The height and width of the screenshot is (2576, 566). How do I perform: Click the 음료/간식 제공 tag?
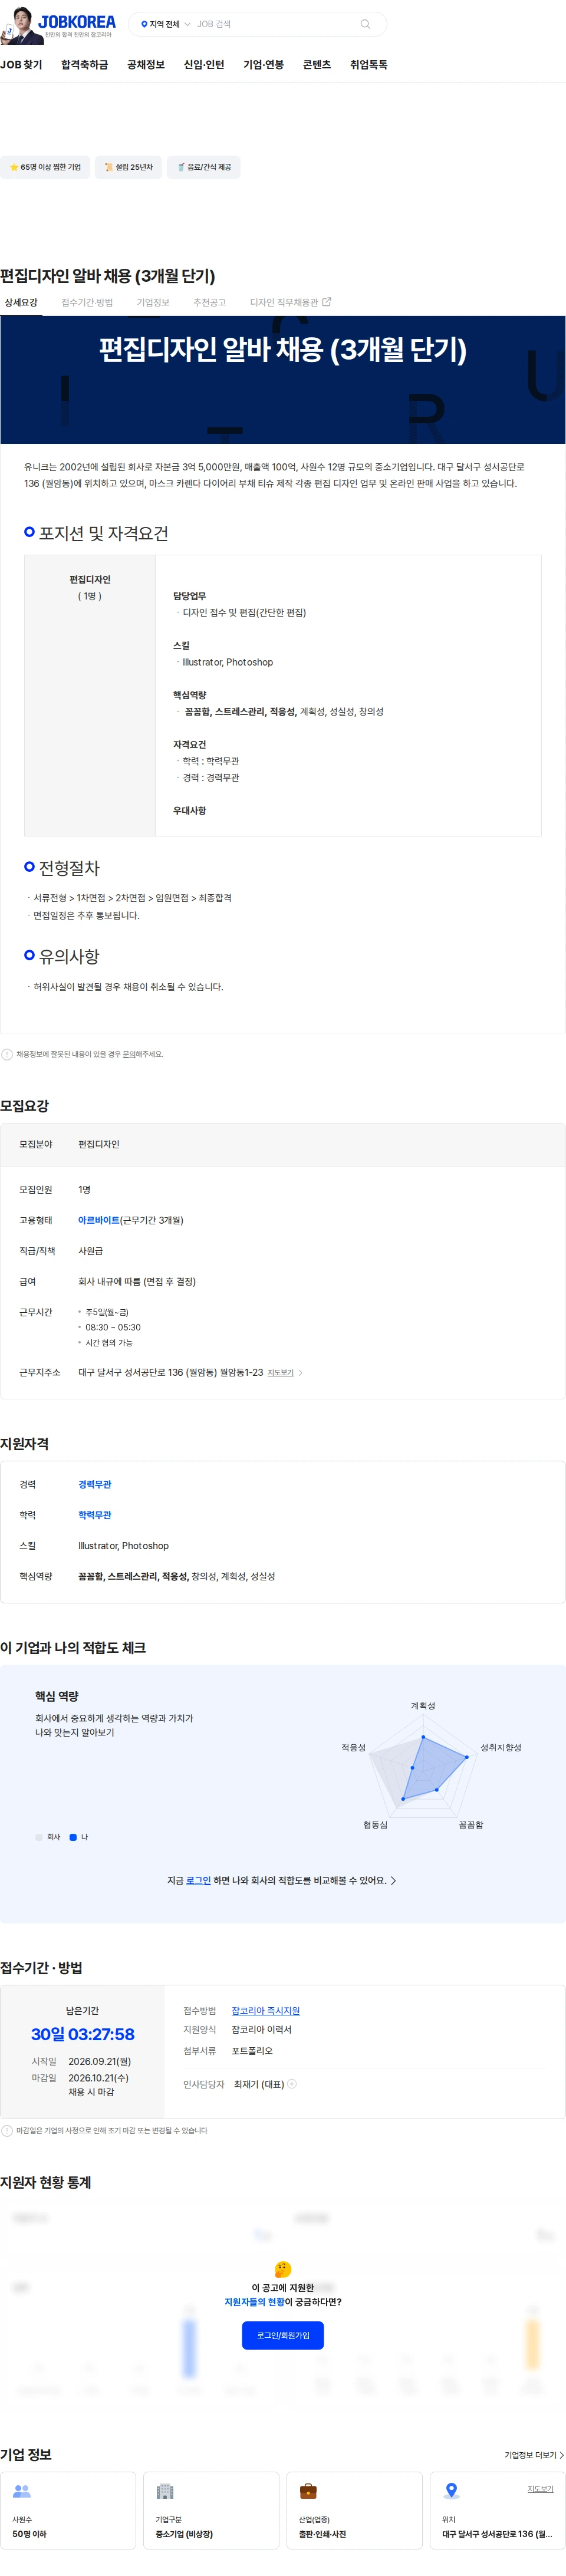point(204,167)
